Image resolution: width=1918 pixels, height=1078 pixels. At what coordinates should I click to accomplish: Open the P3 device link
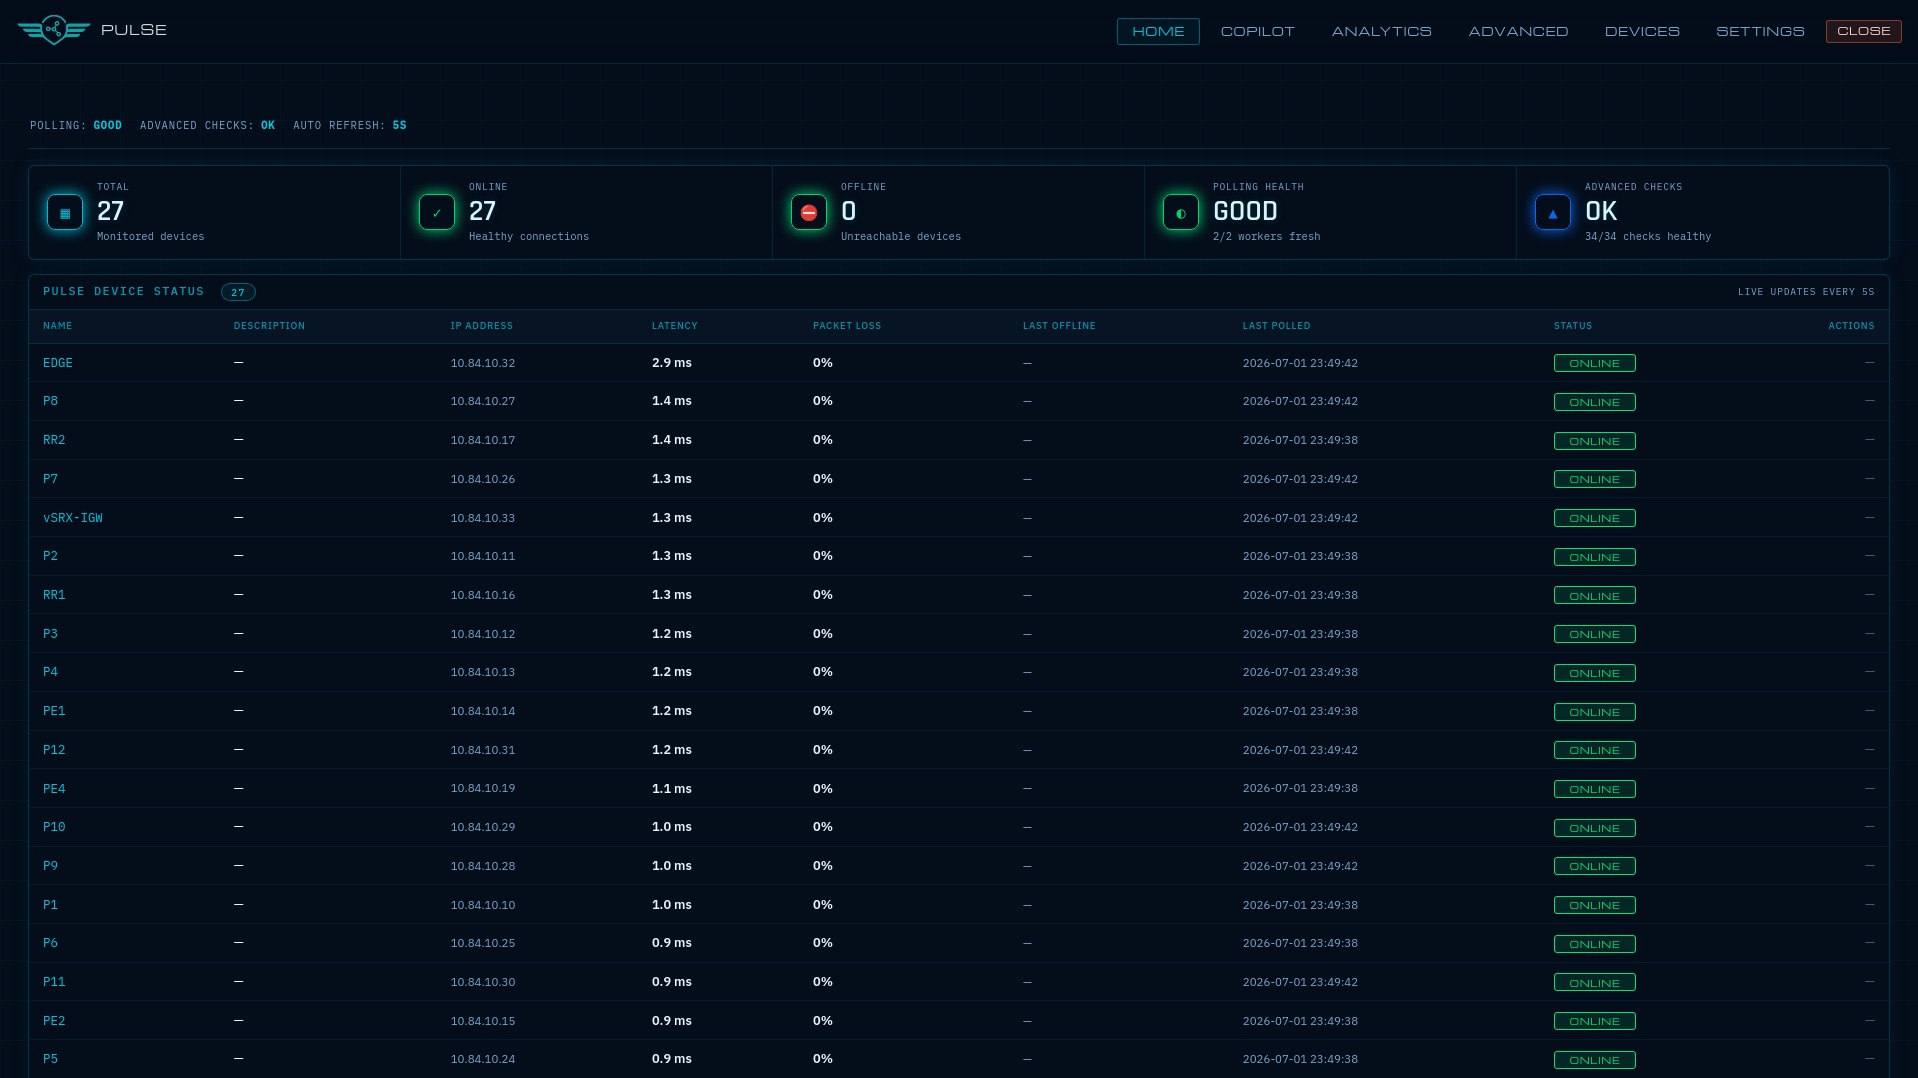[50, 634]
